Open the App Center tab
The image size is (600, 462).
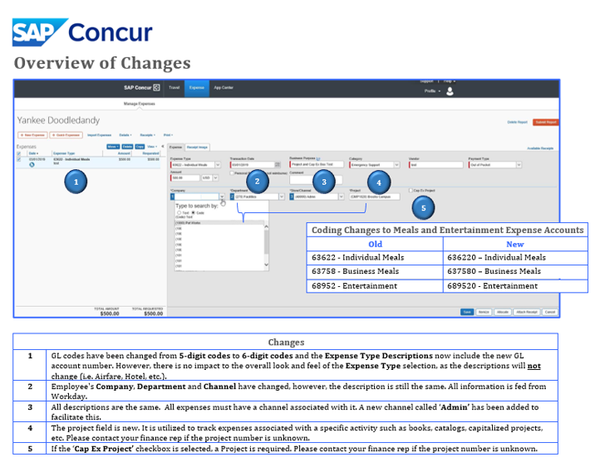click(x=223, y=89)
